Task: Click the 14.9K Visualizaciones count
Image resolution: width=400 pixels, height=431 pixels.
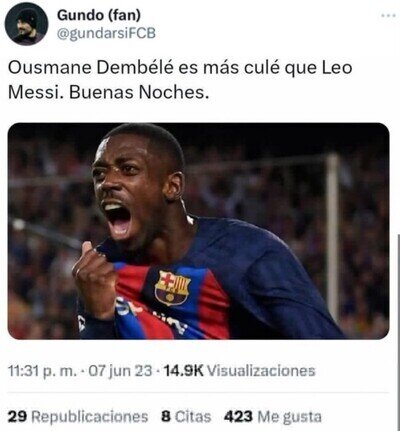Action: click(239, 371)
